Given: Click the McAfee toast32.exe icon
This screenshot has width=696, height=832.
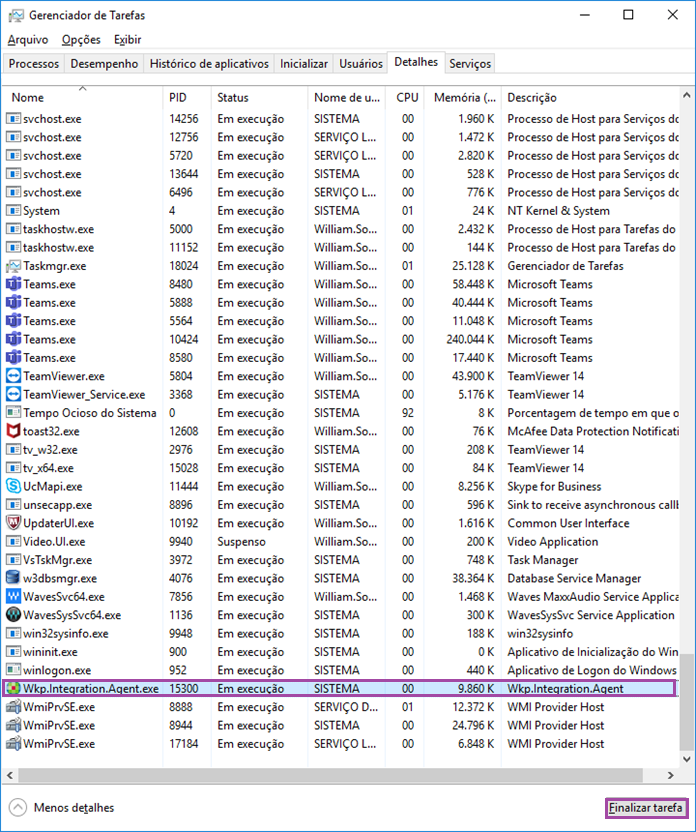Looking at the screenshot, I should (x=13, y=431).
